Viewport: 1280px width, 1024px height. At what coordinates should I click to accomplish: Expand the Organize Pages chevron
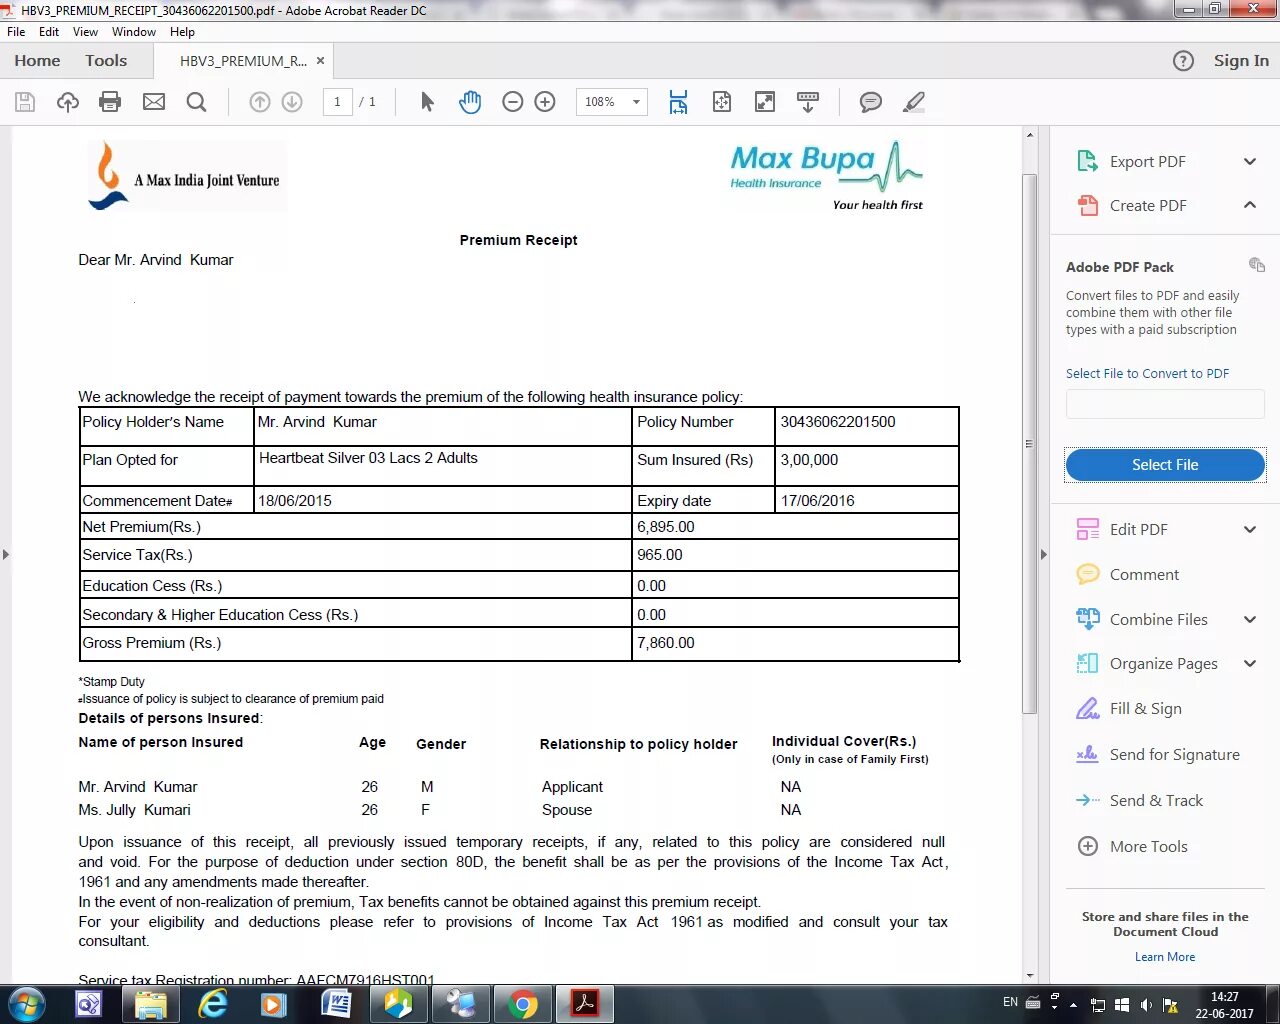pos(1250,663)
